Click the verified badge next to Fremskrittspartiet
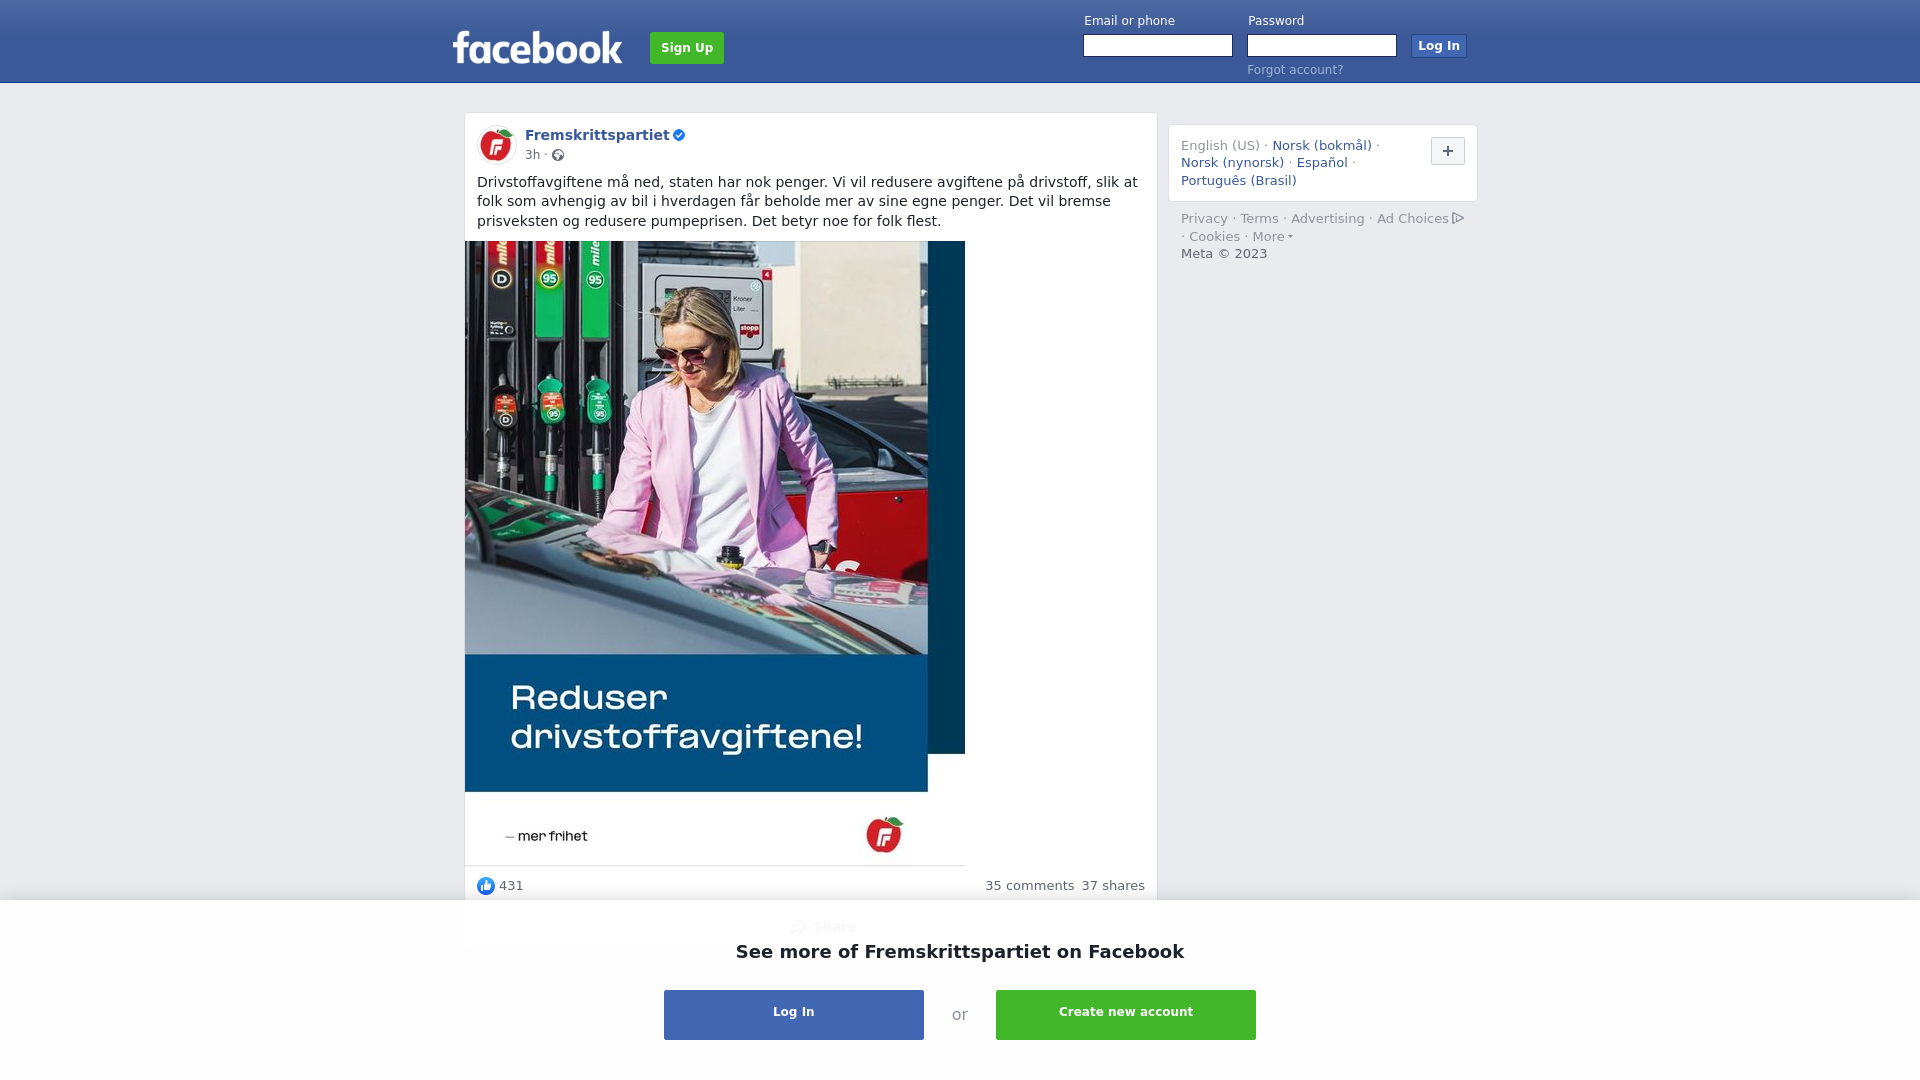The width and height of the screenshot is (1920, 1080). pos(679,135)
